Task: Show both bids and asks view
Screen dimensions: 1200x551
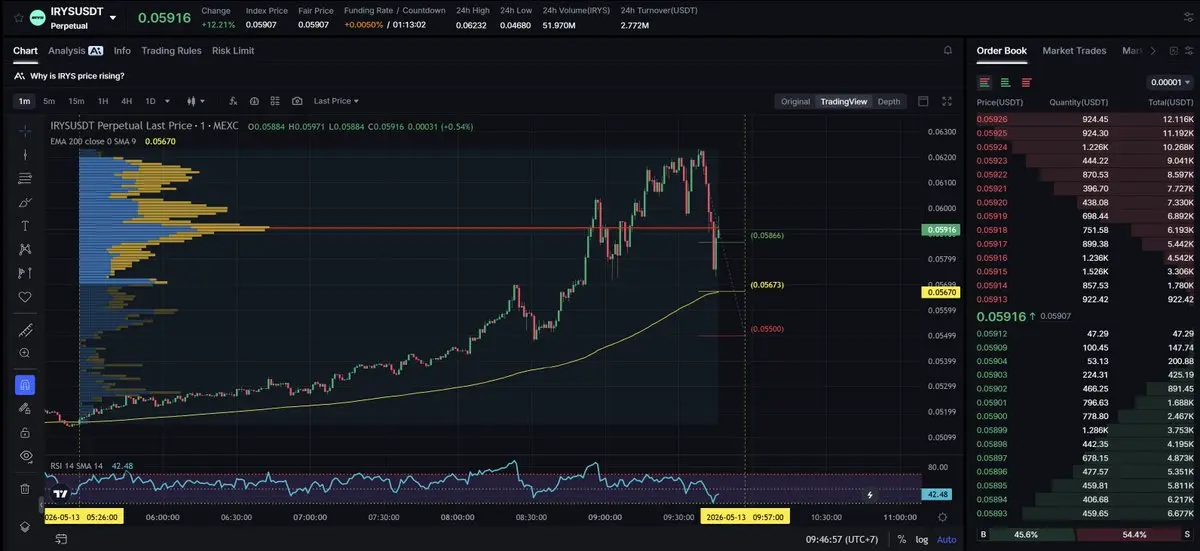Action: pyautogui.click(x=985, y=82)
